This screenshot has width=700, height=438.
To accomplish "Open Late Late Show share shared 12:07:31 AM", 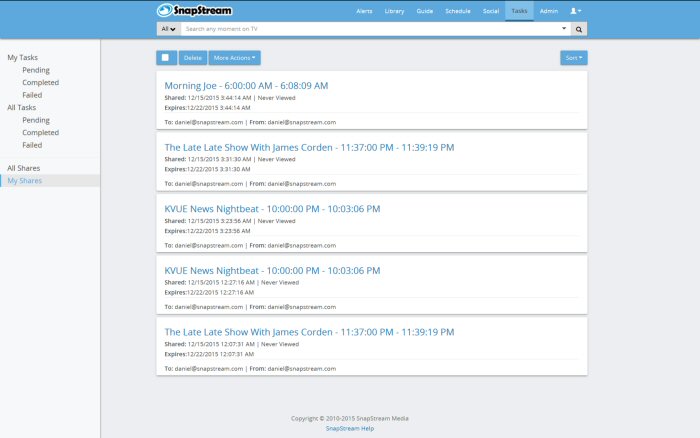I will [x=309, y=332].
